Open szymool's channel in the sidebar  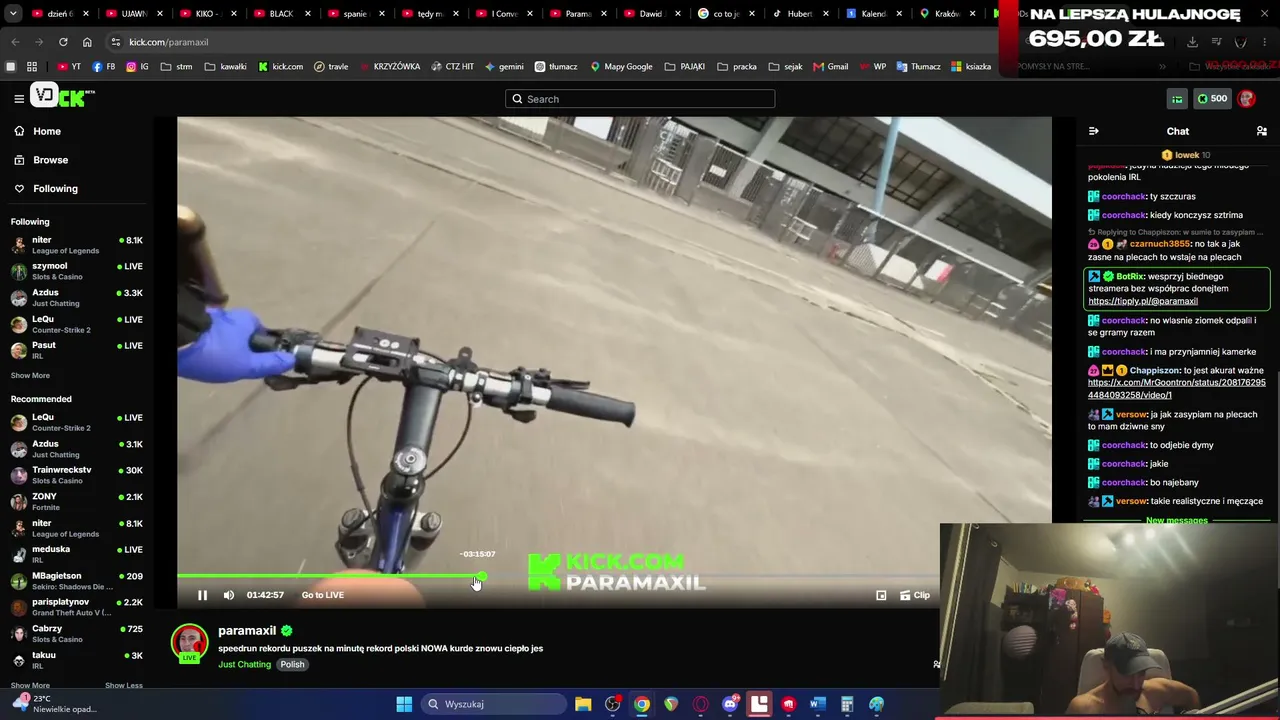click(76, 271)
